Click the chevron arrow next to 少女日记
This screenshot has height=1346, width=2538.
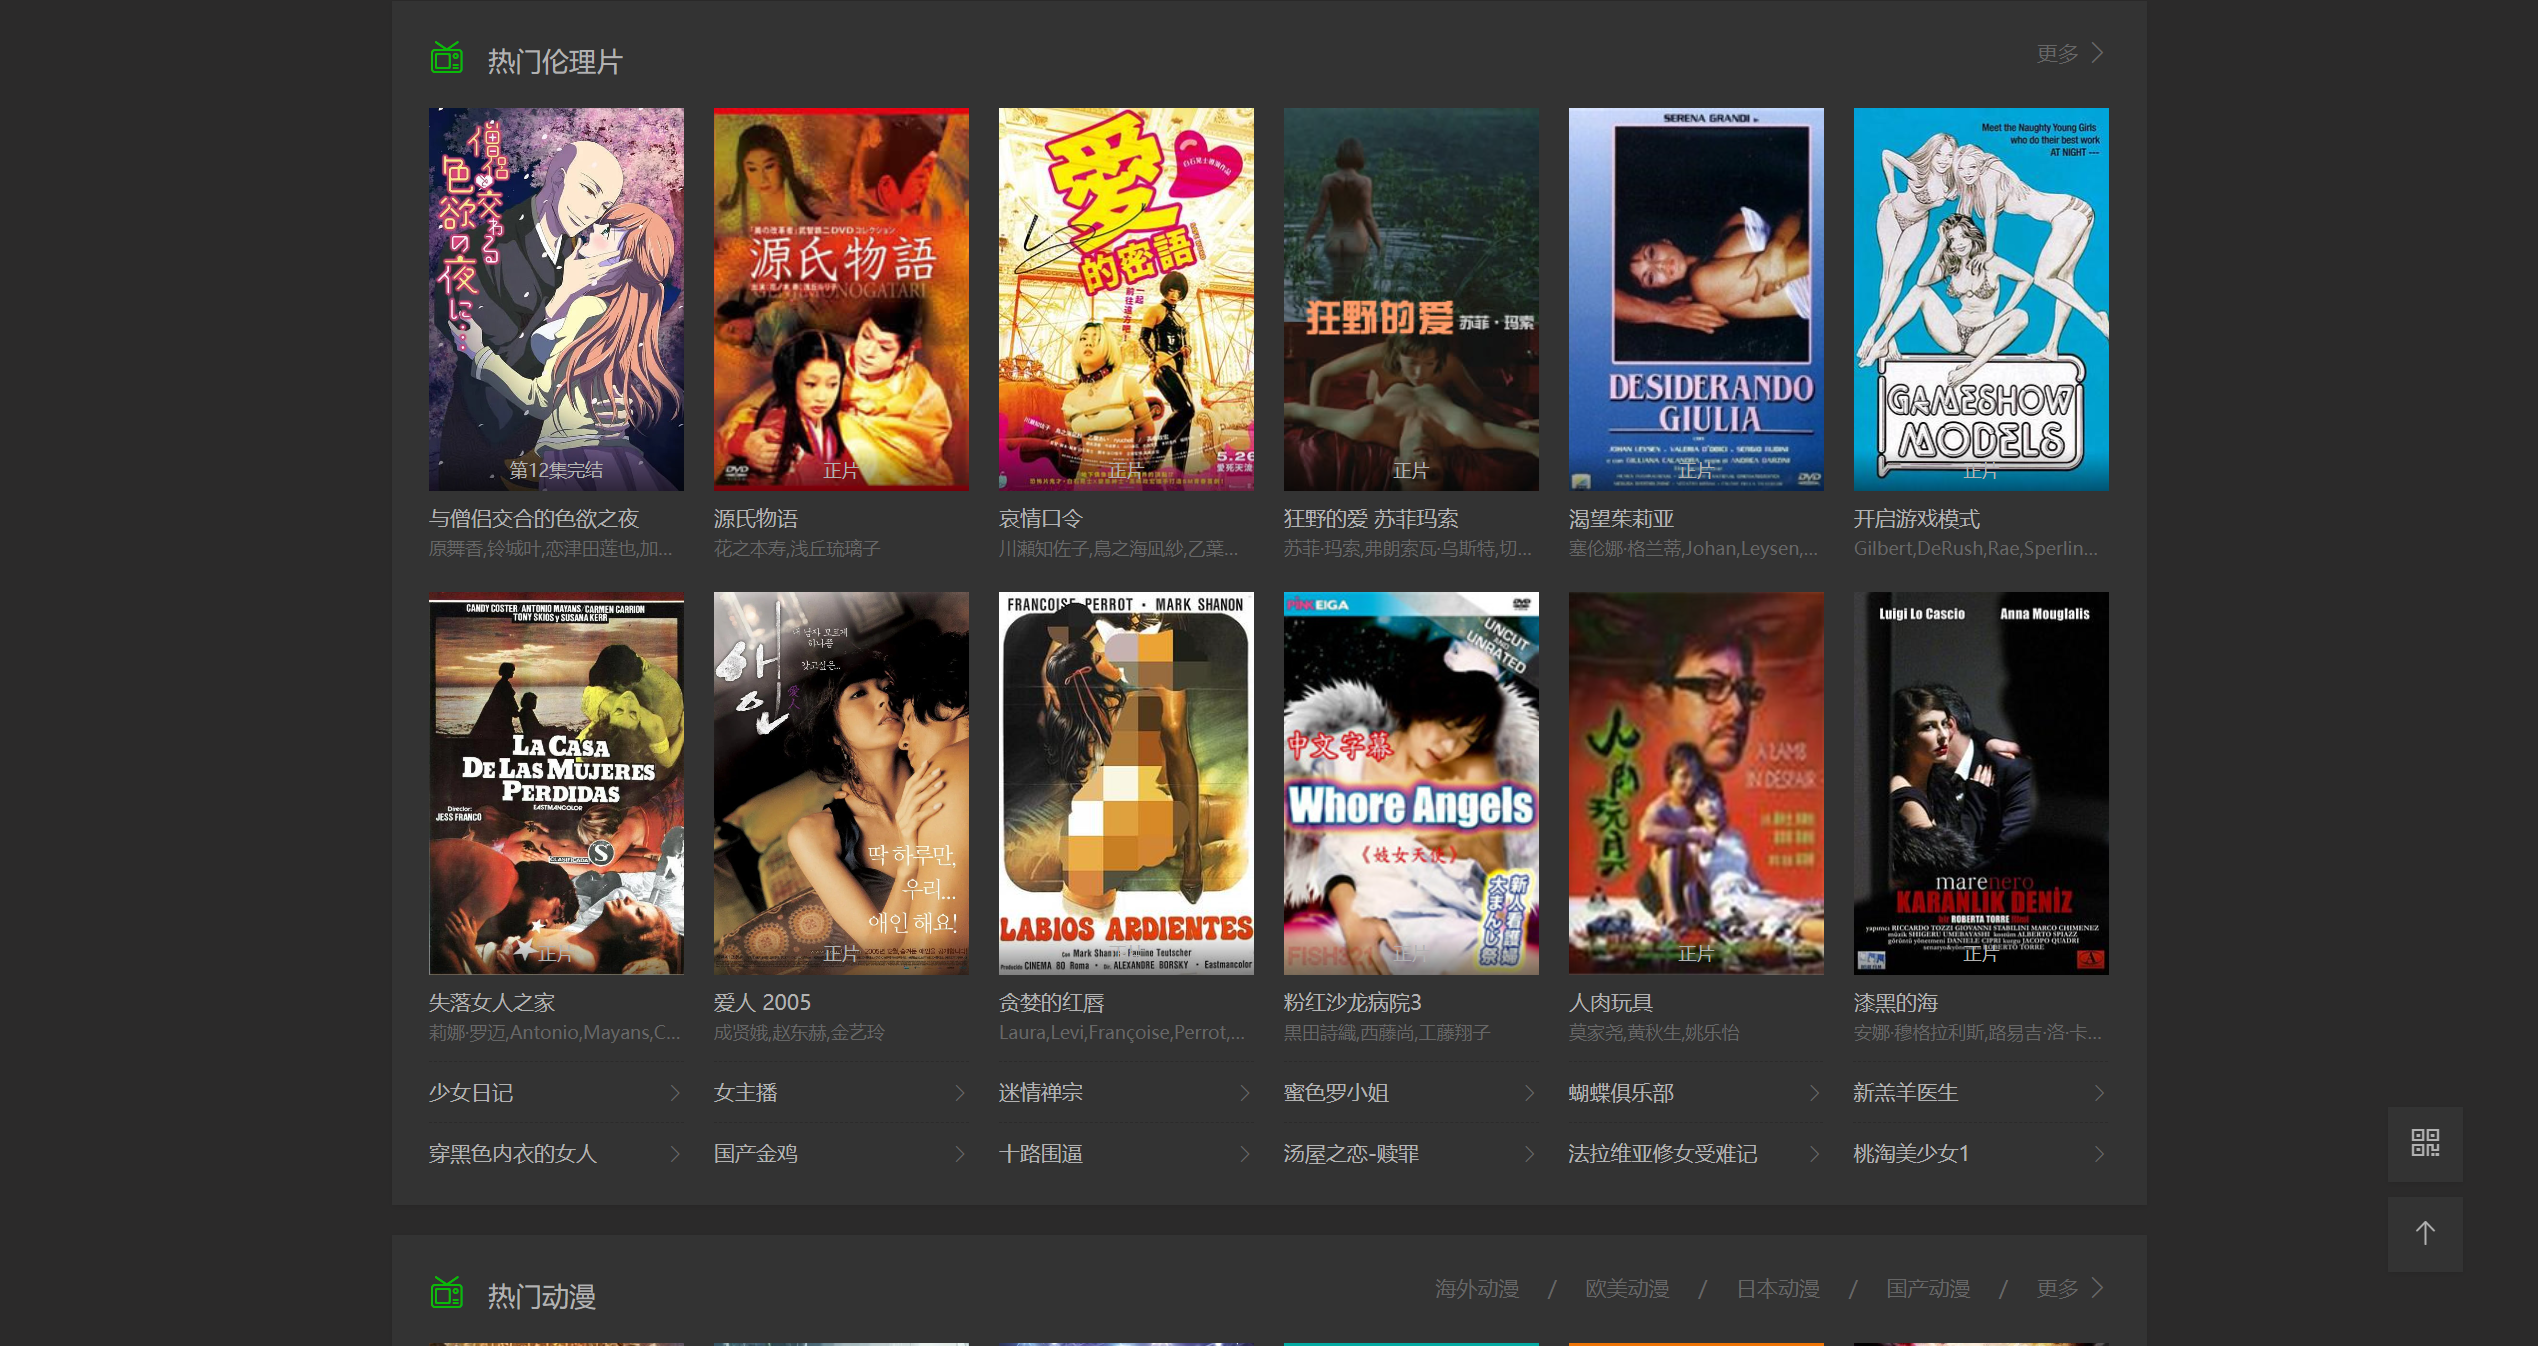coord(675,1093)
